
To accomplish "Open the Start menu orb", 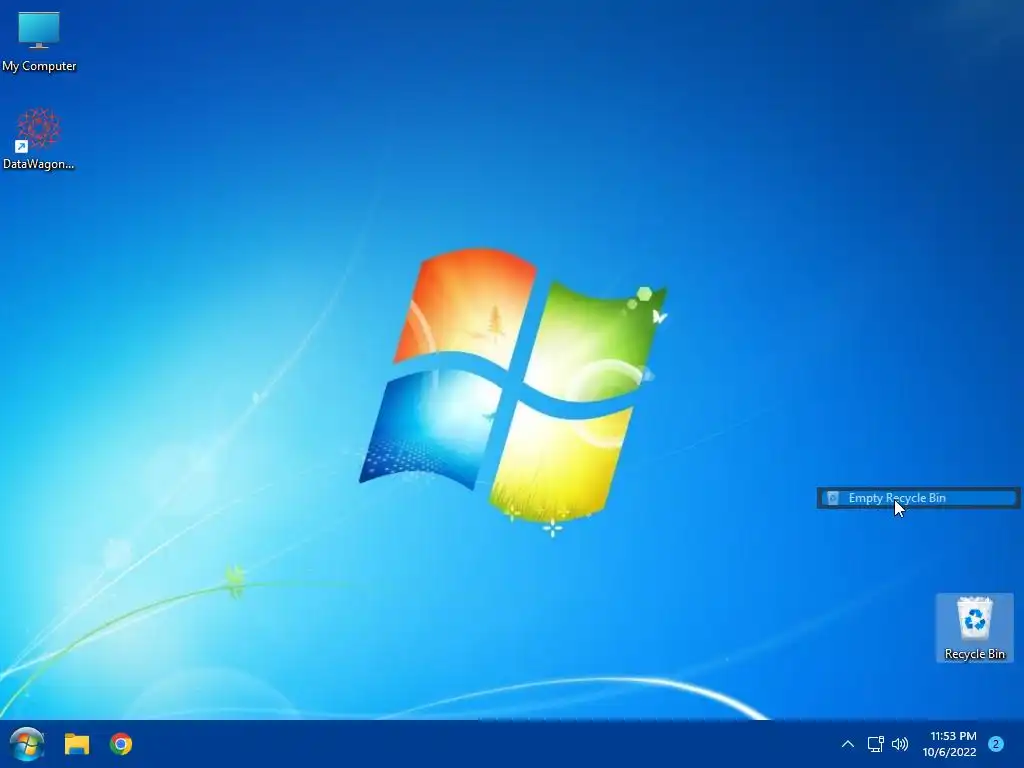I will (27, 744).
